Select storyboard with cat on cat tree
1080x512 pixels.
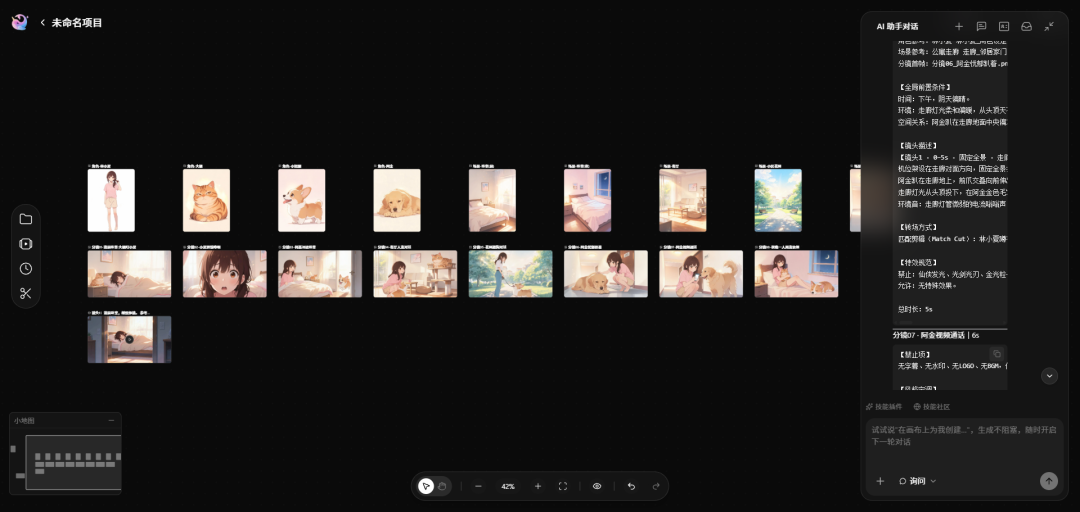(x=415, y=274)
